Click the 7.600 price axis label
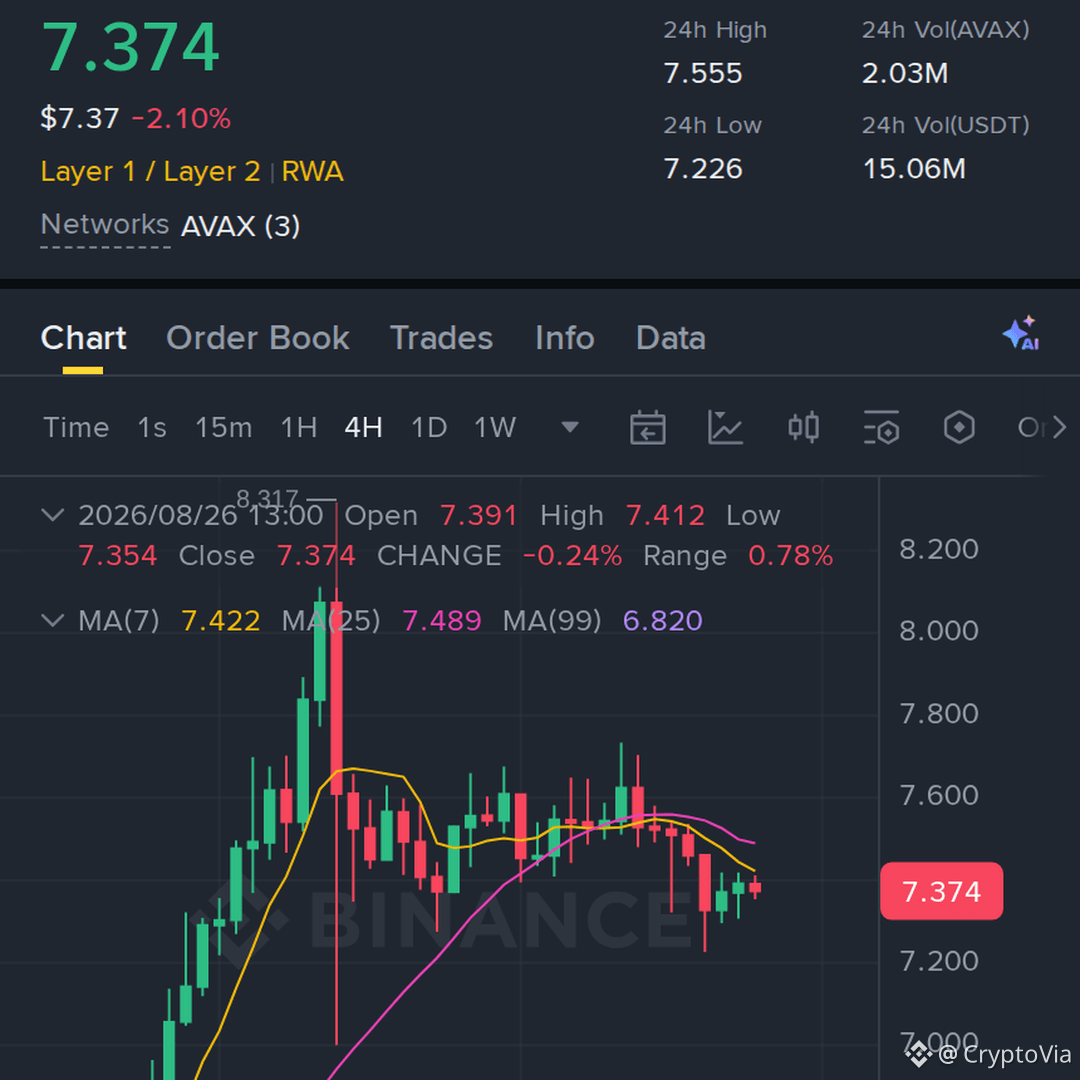 939,795
